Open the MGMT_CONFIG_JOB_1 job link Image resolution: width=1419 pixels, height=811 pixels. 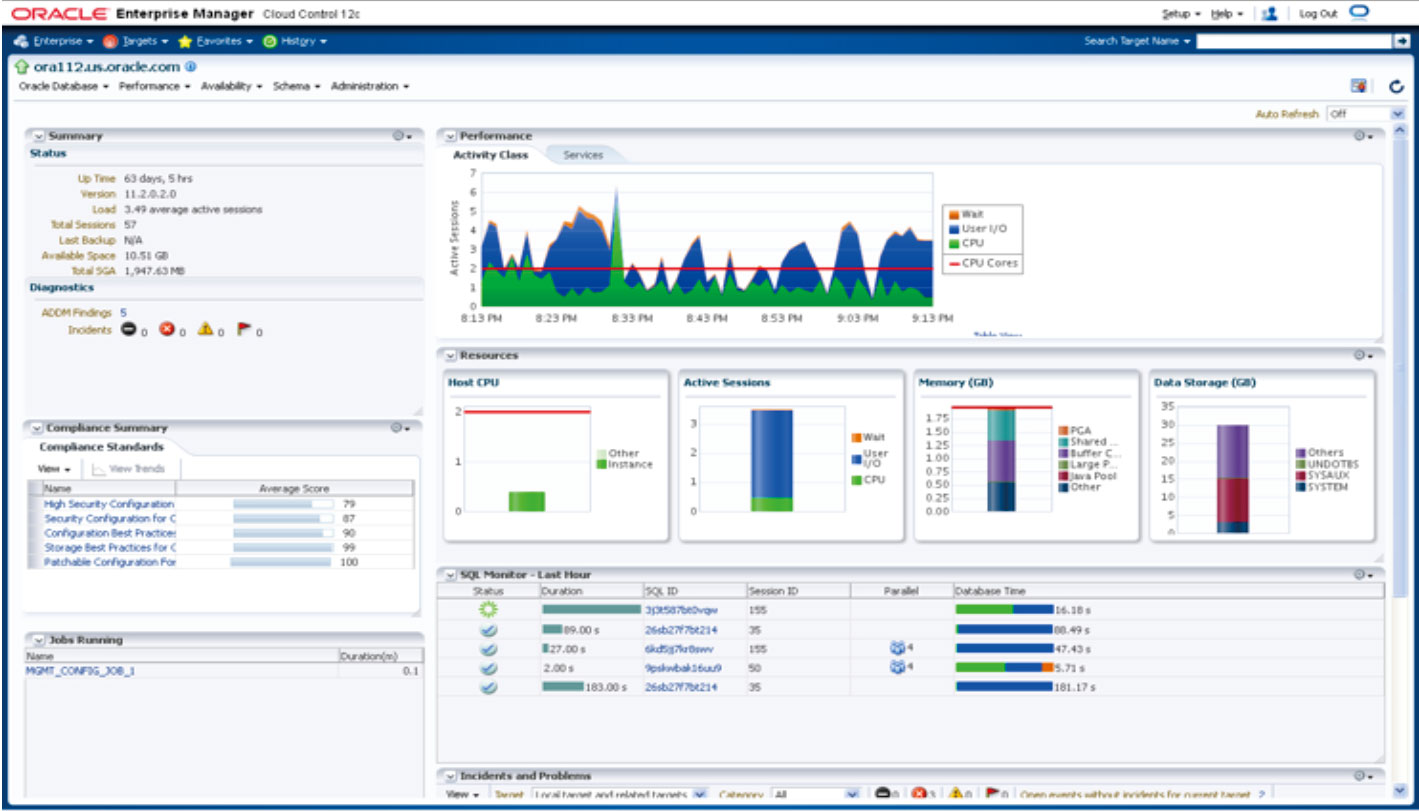click(x=80, y=671)
